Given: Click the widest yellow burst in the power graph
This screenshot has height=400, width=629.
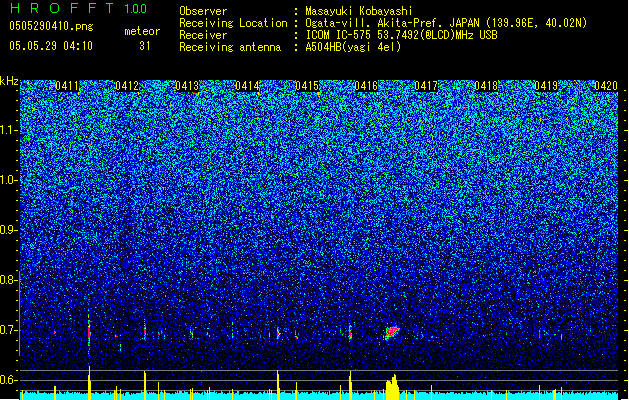Looking at the screenshot, I should click(x=392, y=388).
